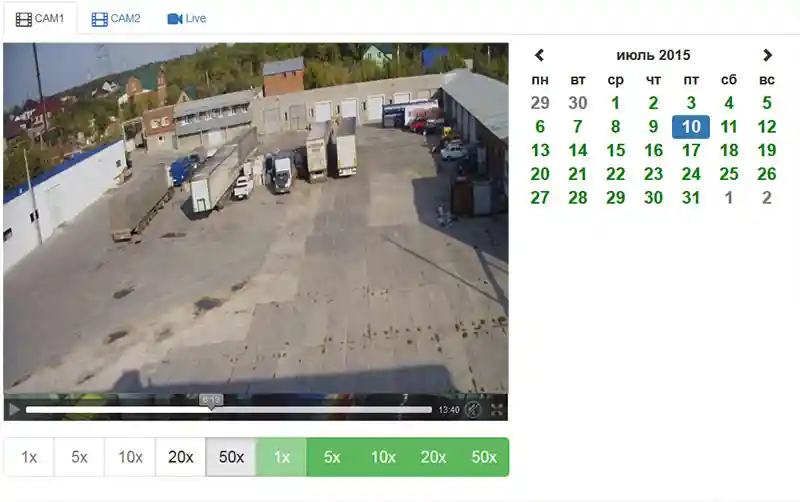Click the surveillance video frame

(255, 220)
